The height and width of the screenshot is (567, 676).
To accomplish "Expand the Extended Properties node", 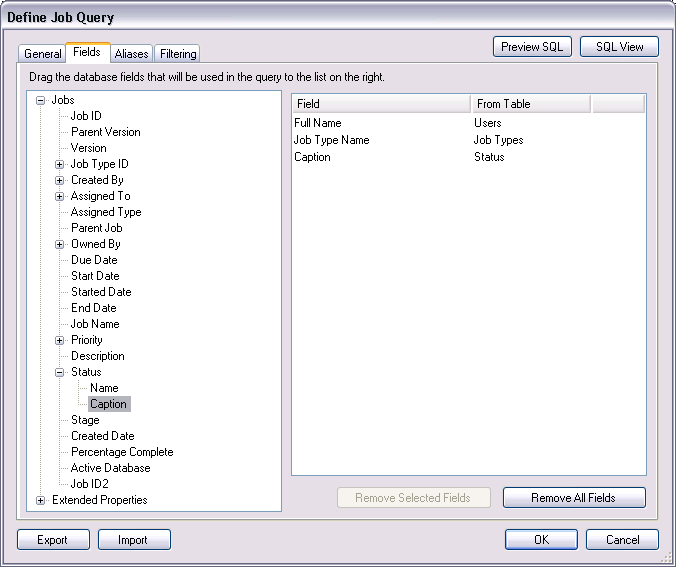I will pos(41,500).
